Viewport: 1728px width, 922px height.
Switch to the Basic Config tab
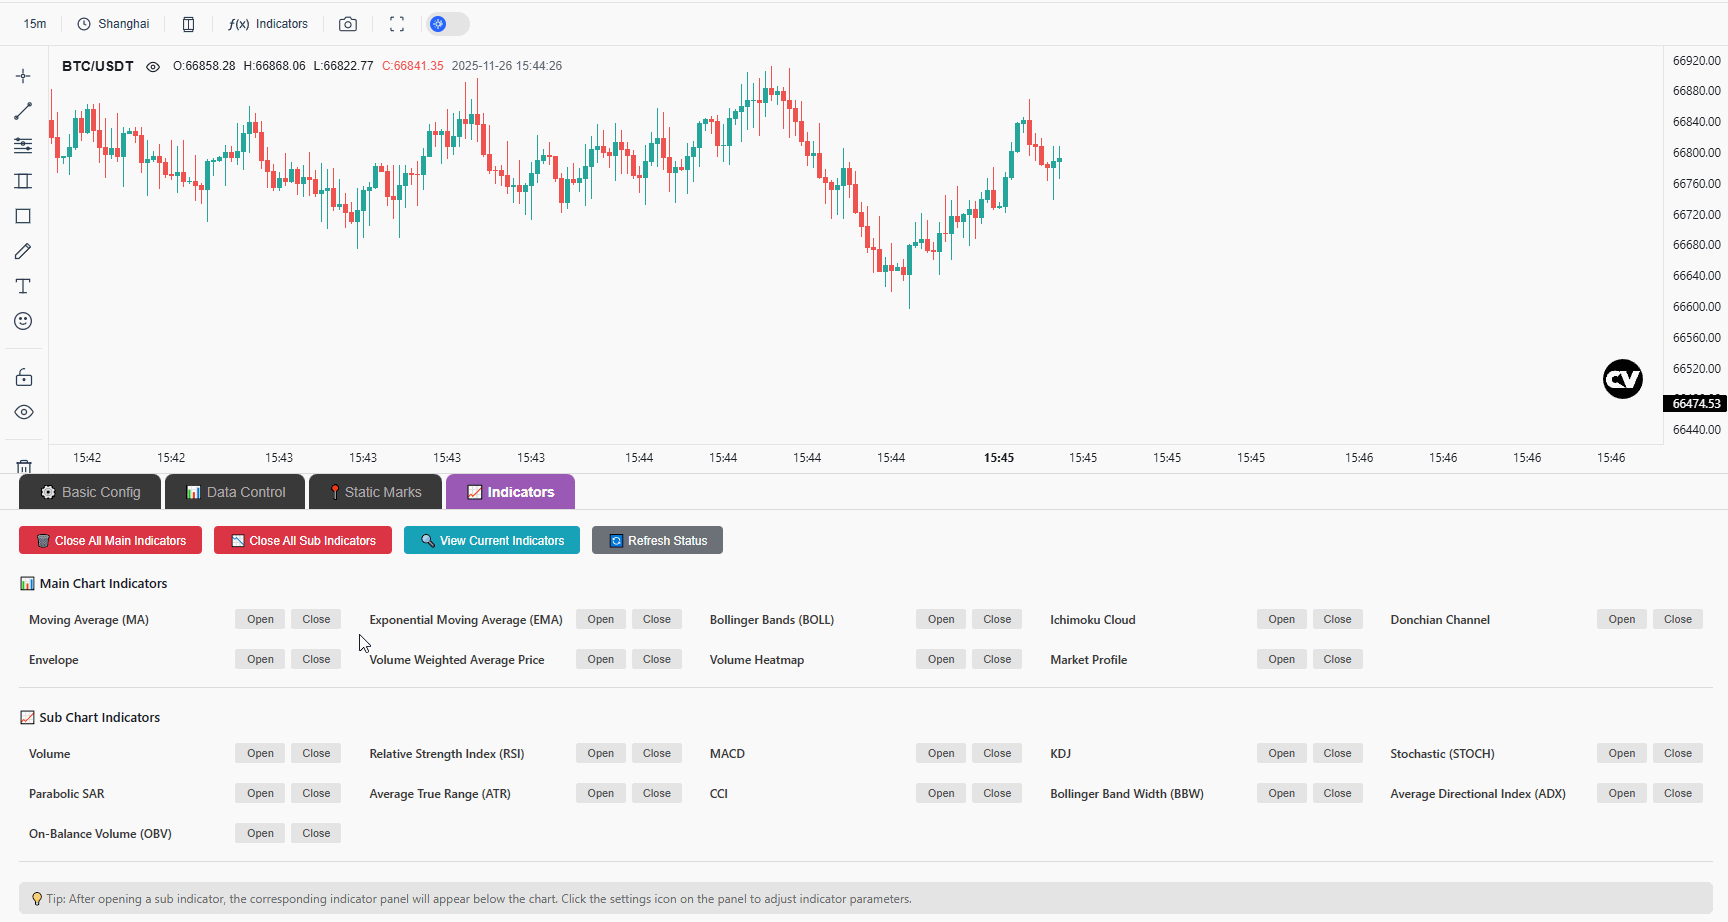(x=90, y=492)
